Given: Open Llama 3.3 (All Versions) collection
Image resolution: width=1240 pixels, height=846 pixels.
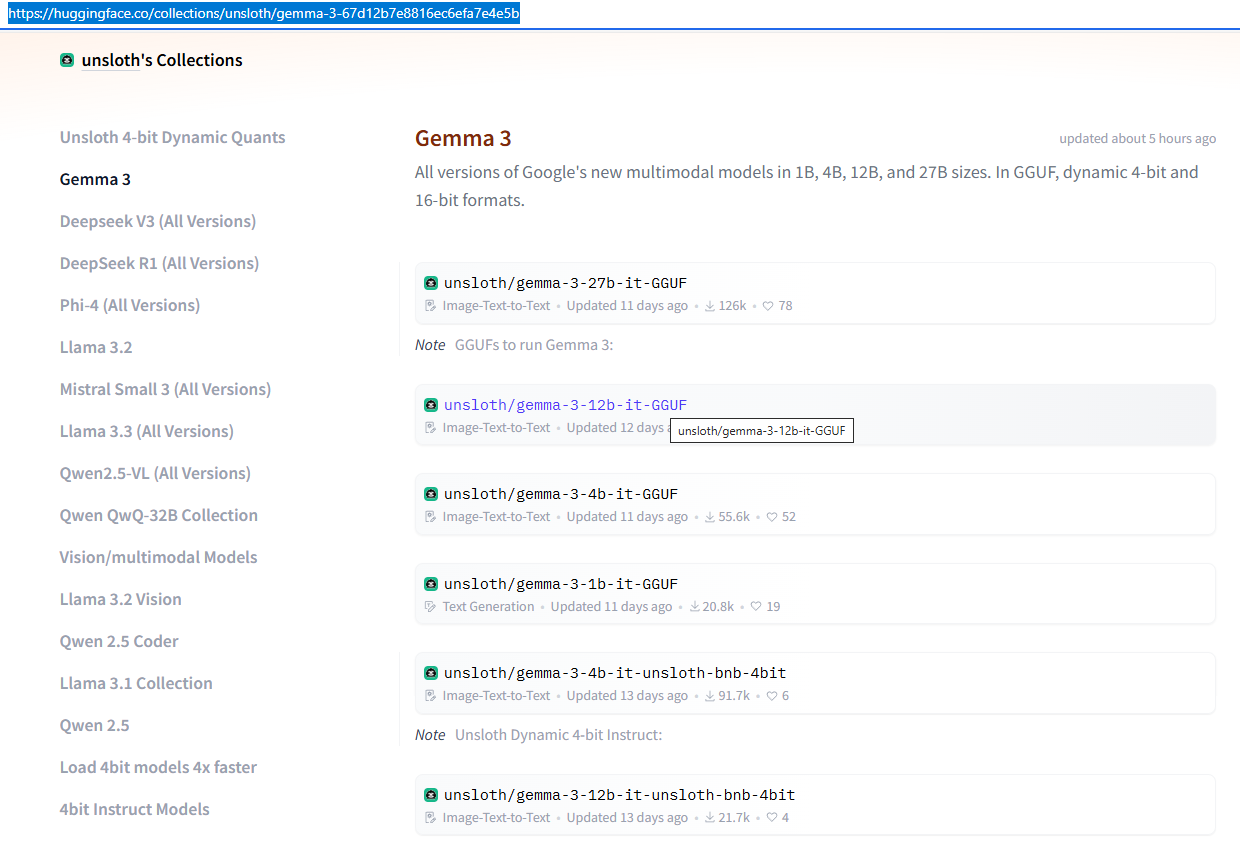Looking at the screenshot, I should 147,431.
